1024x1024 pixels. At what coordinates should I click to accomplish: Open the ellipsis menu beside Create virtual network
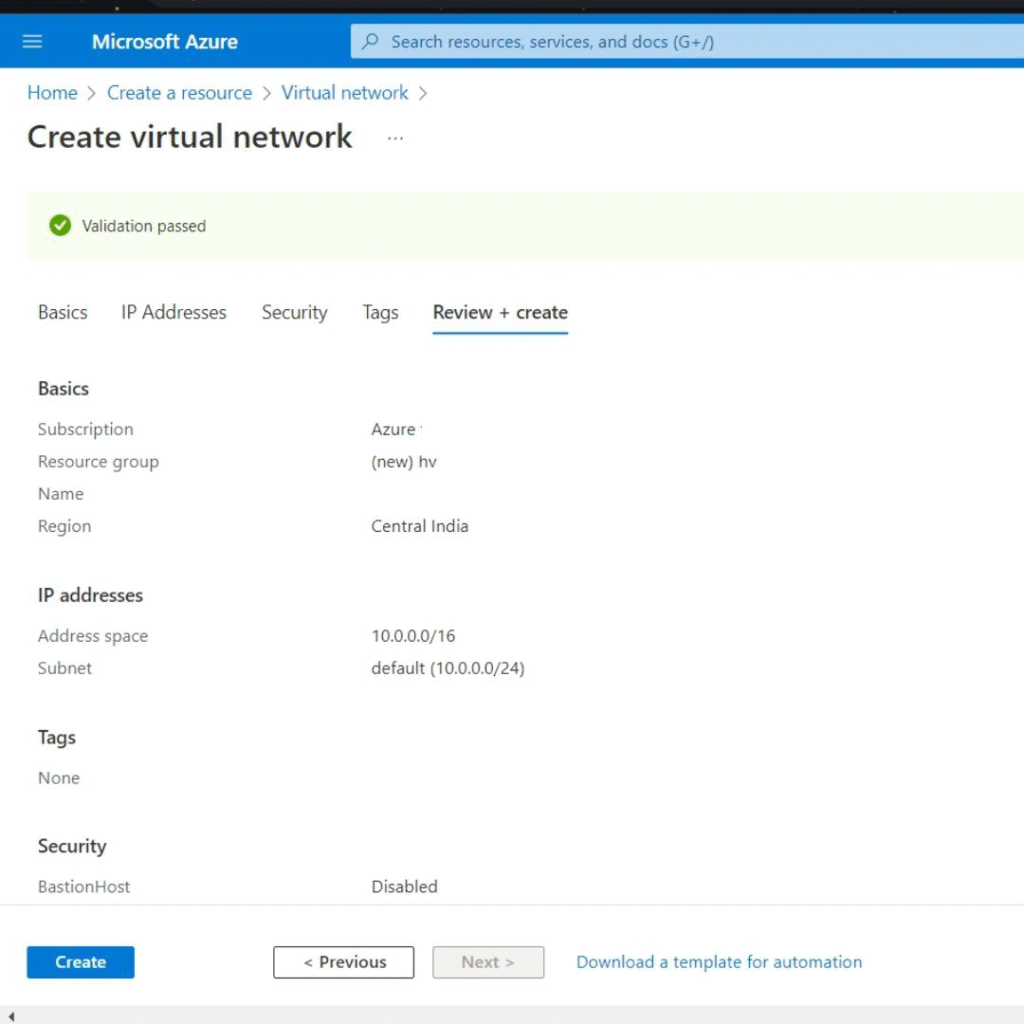(x=395, y=138)
